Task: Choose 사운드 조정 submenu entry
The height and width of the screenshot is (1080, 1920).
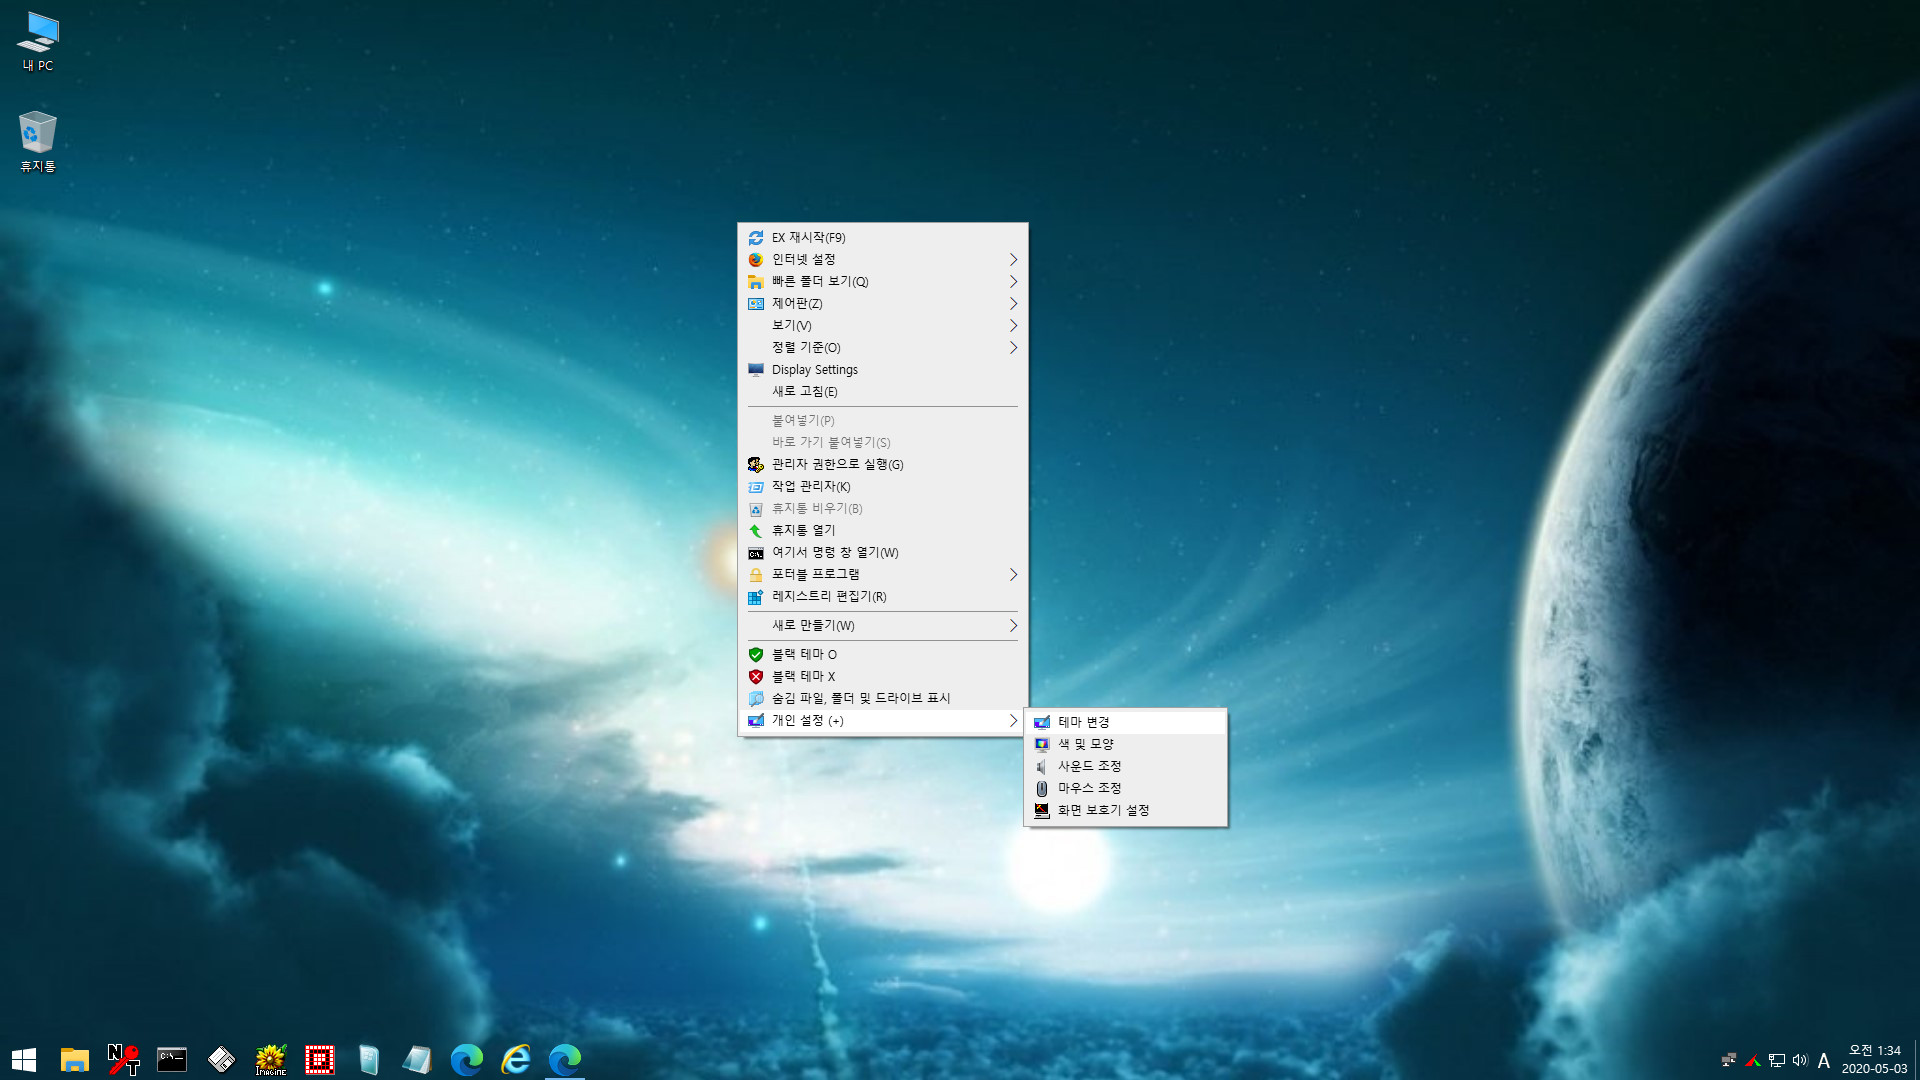Action: (1126, 766)
